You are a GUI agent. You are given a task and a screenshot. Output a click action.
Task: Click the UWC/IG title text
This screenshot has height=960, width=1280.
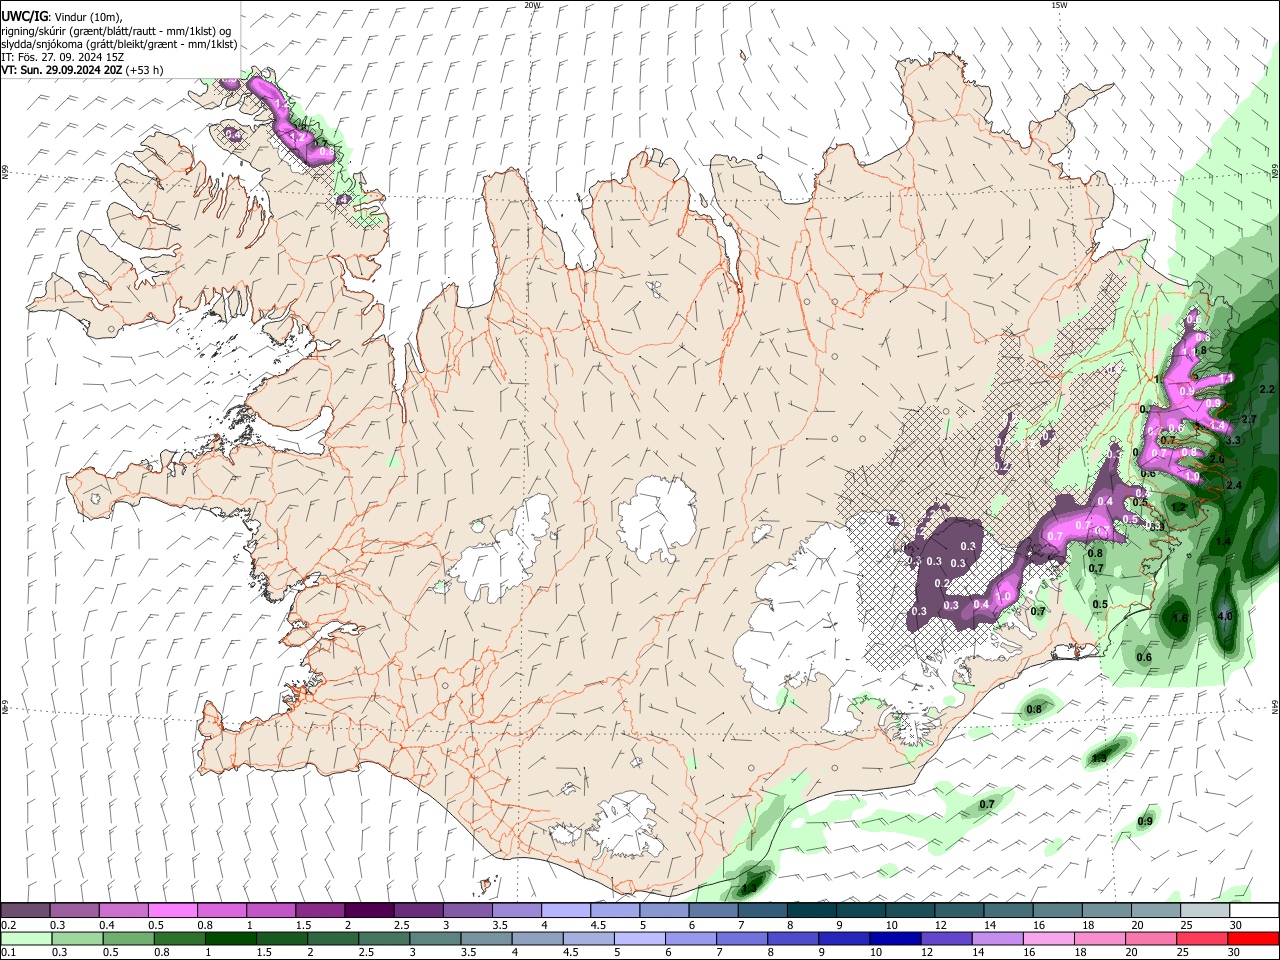tap(23, 16)
